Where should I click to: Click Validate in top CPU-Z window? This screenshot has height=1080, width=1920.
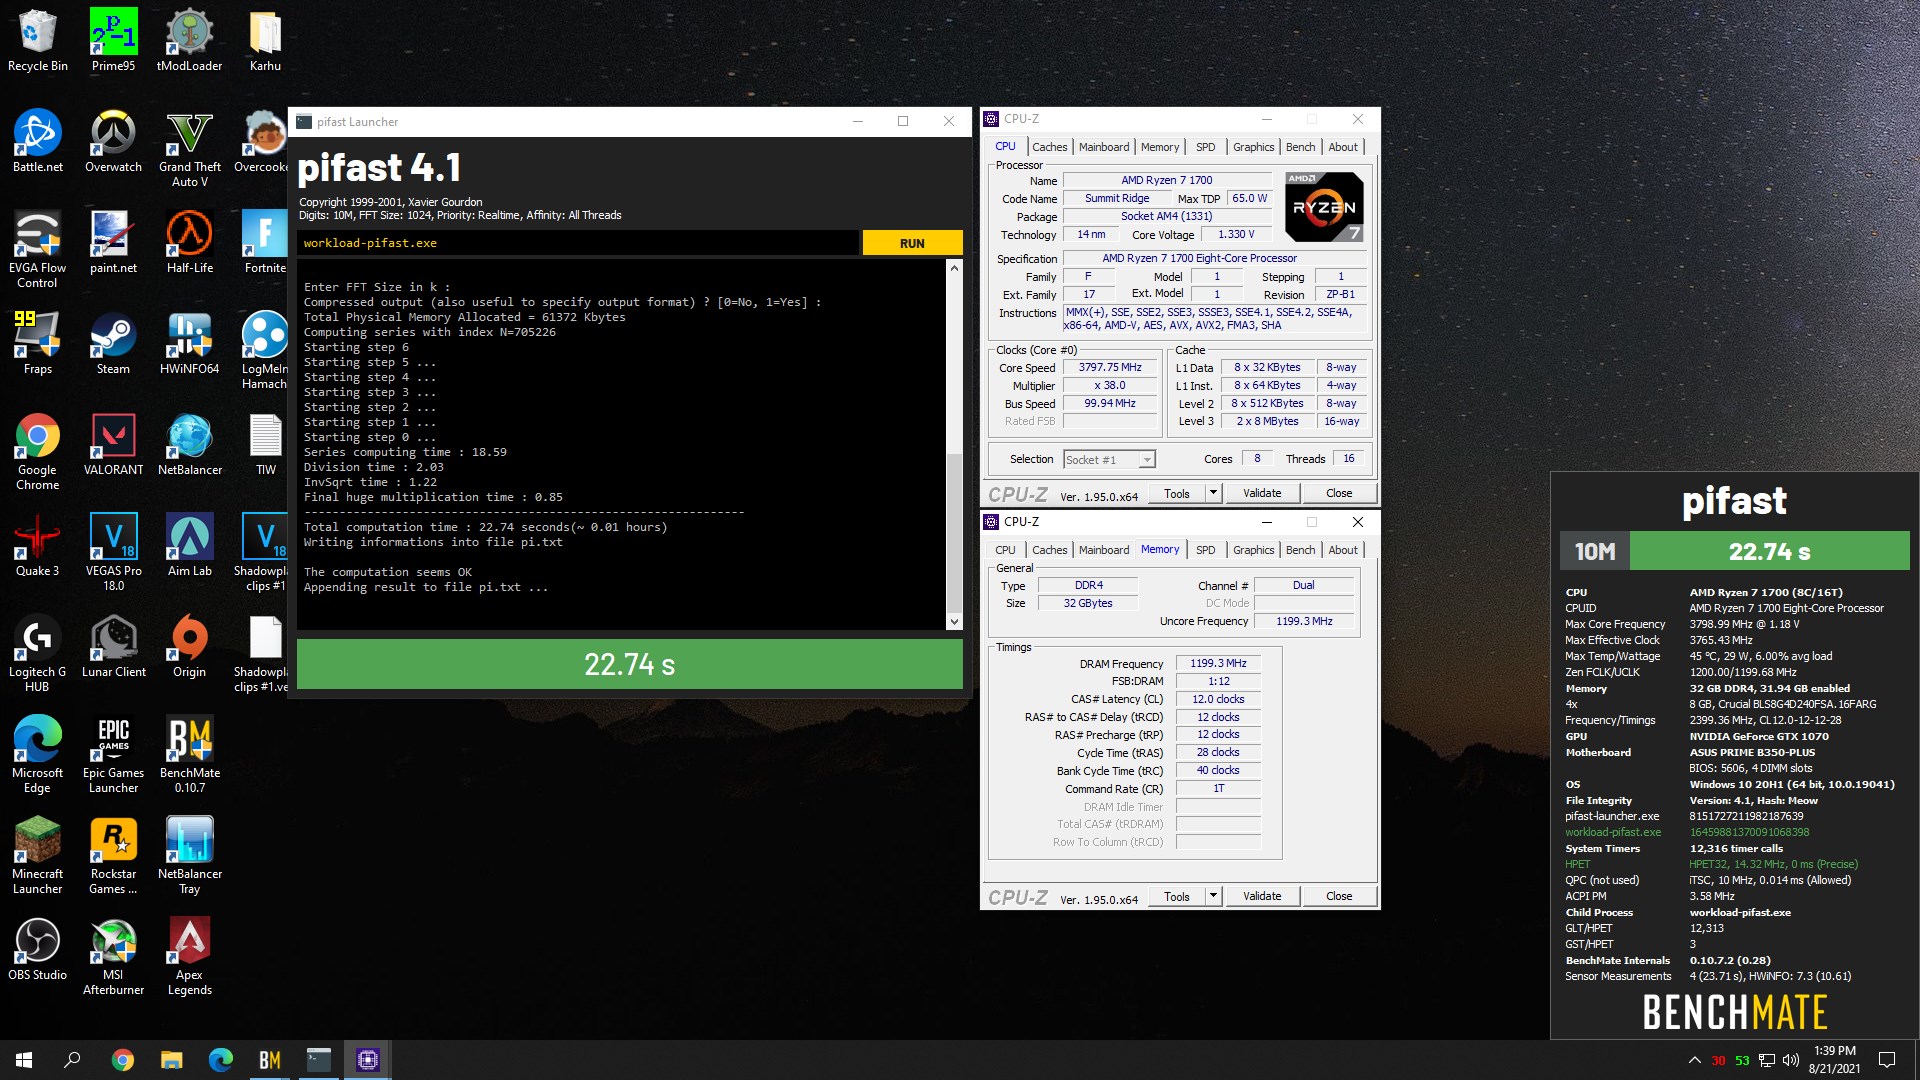coord(1262,493)
